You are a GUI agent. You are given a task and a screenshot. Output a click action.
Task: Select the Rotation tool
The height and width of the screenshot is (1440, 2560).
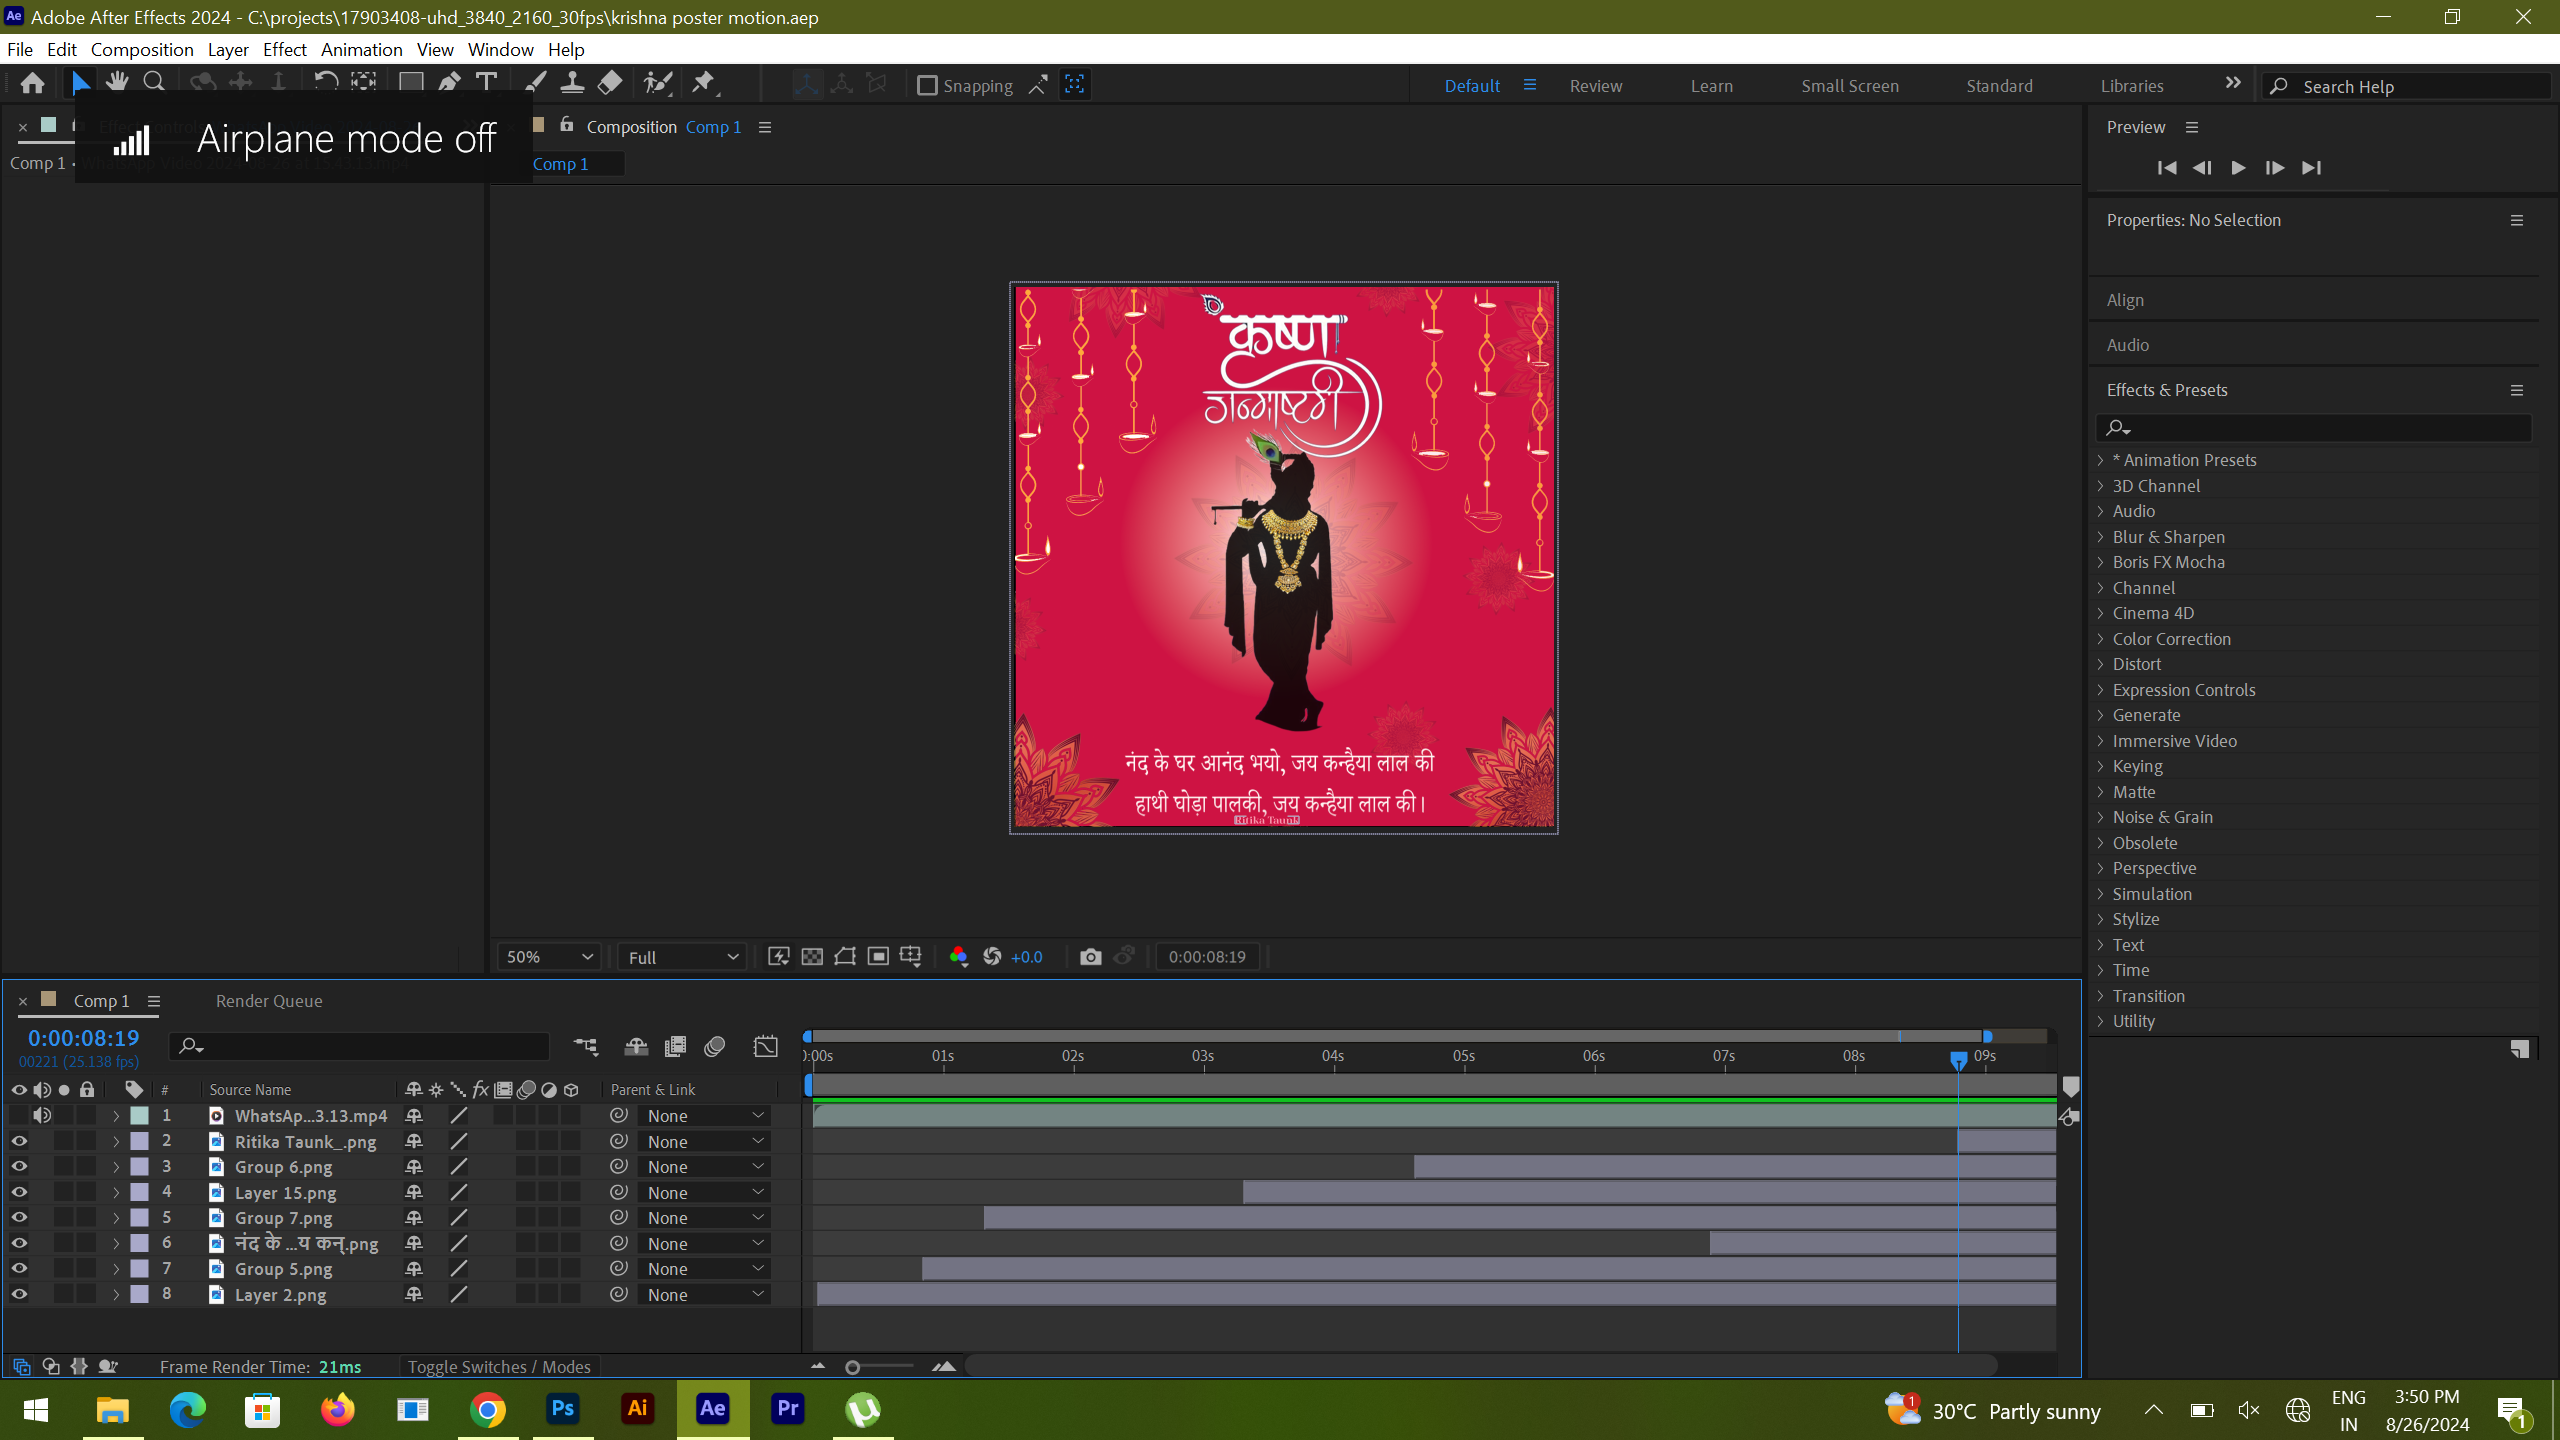[325, 83]
